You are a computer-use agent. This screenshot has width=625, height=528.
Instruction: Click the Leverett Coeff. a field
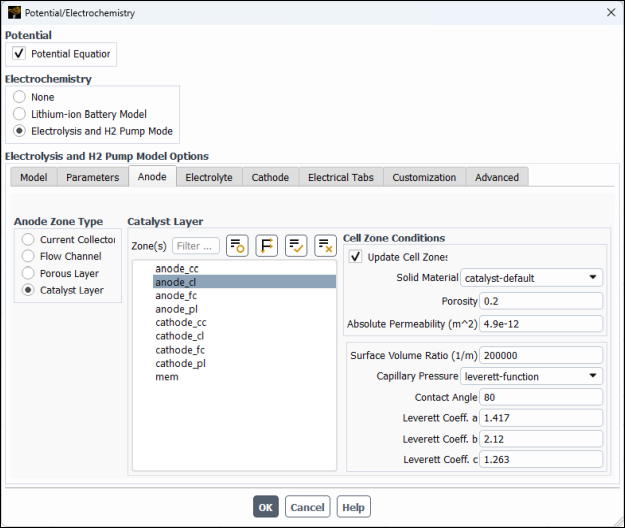[541, 418]
